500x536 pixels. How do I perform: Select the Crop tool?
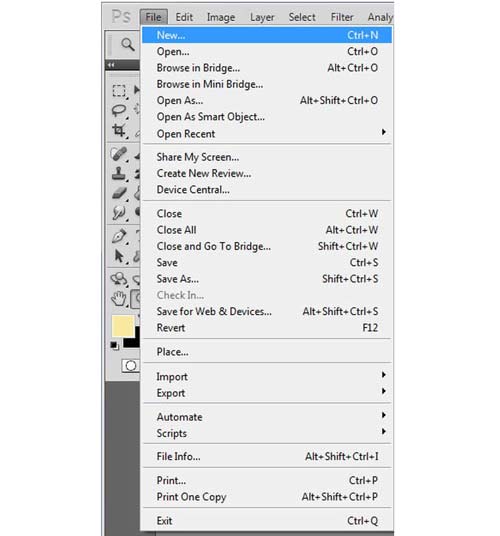pos(119,130)
